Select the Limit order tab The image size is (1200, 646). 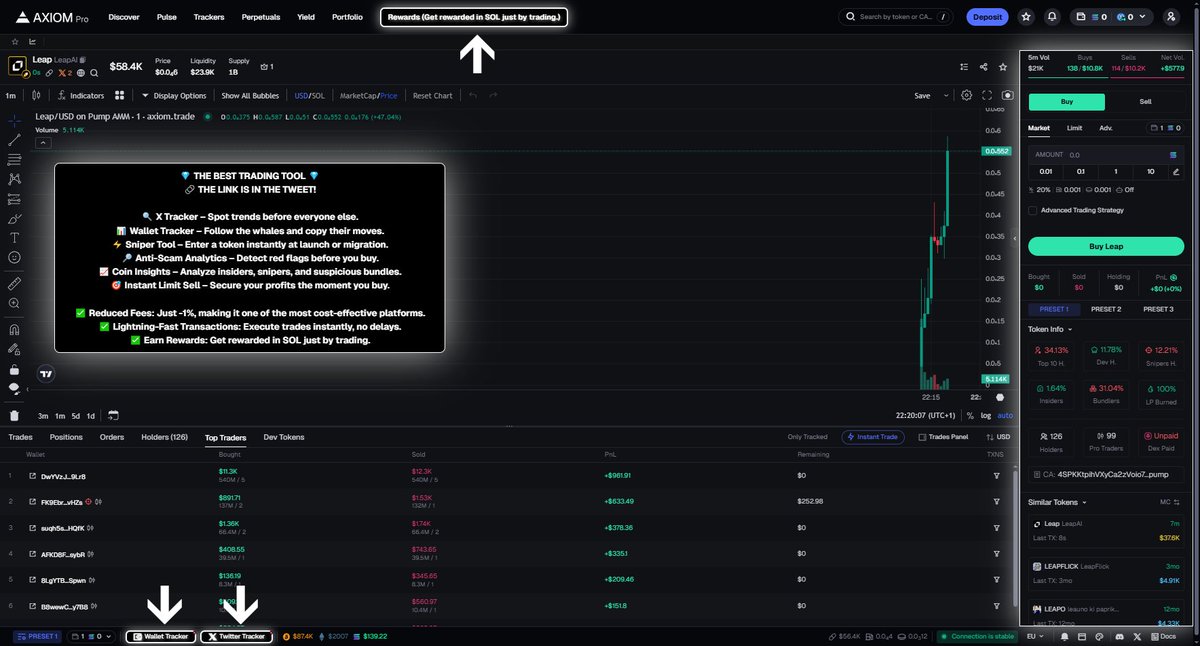1074,128
